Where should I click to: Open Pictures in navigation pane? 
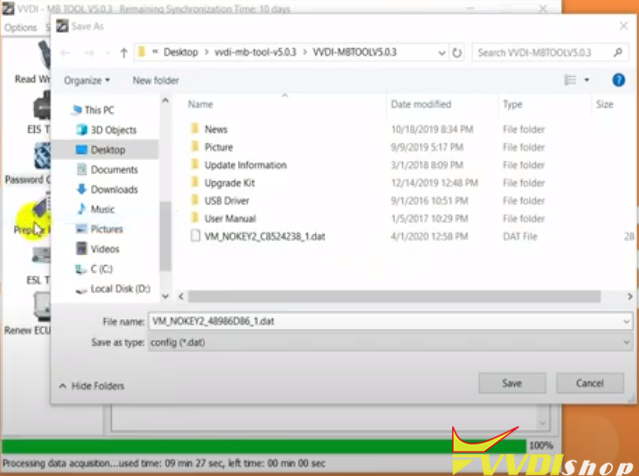pos(99,229)
